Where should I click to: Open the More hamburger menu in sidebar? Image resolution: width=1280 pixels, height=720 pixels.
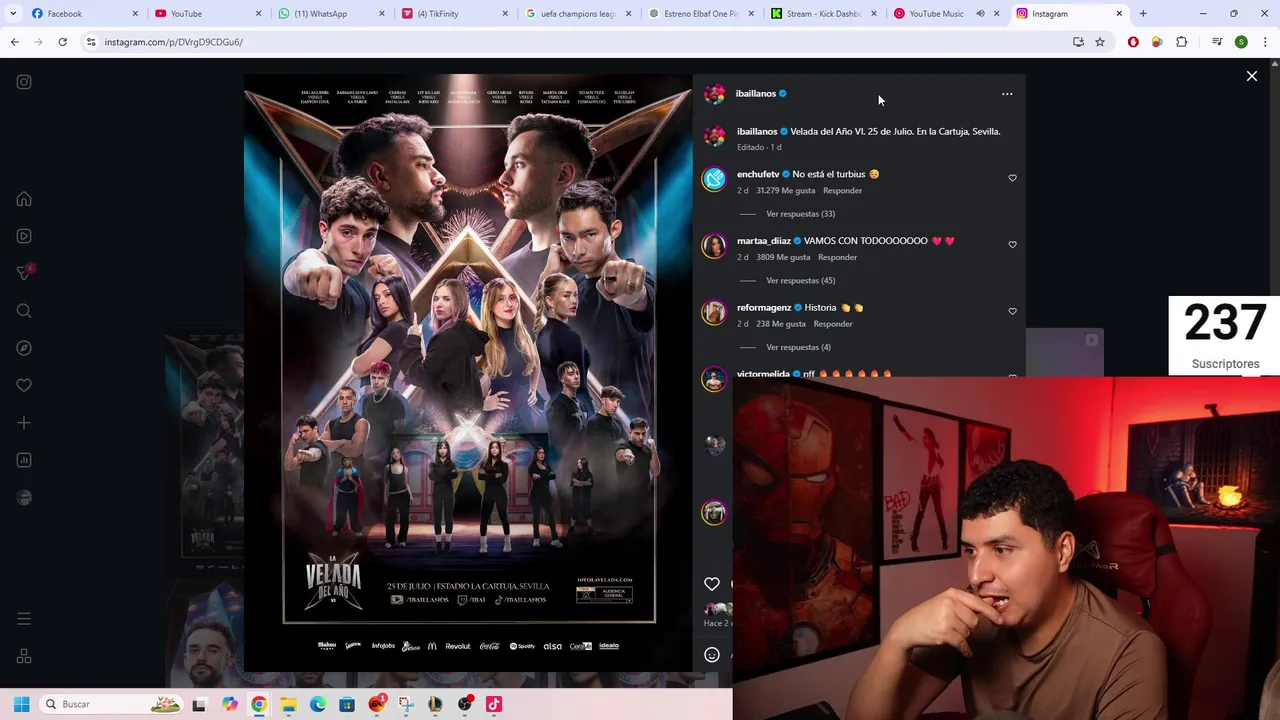tap(24, 619)
